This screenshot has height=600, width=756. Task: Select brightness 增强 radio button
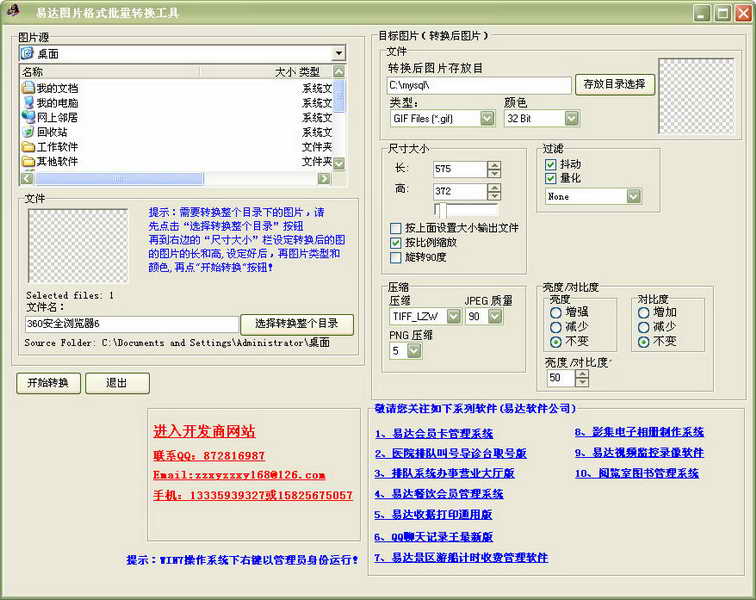pos(555,313)
